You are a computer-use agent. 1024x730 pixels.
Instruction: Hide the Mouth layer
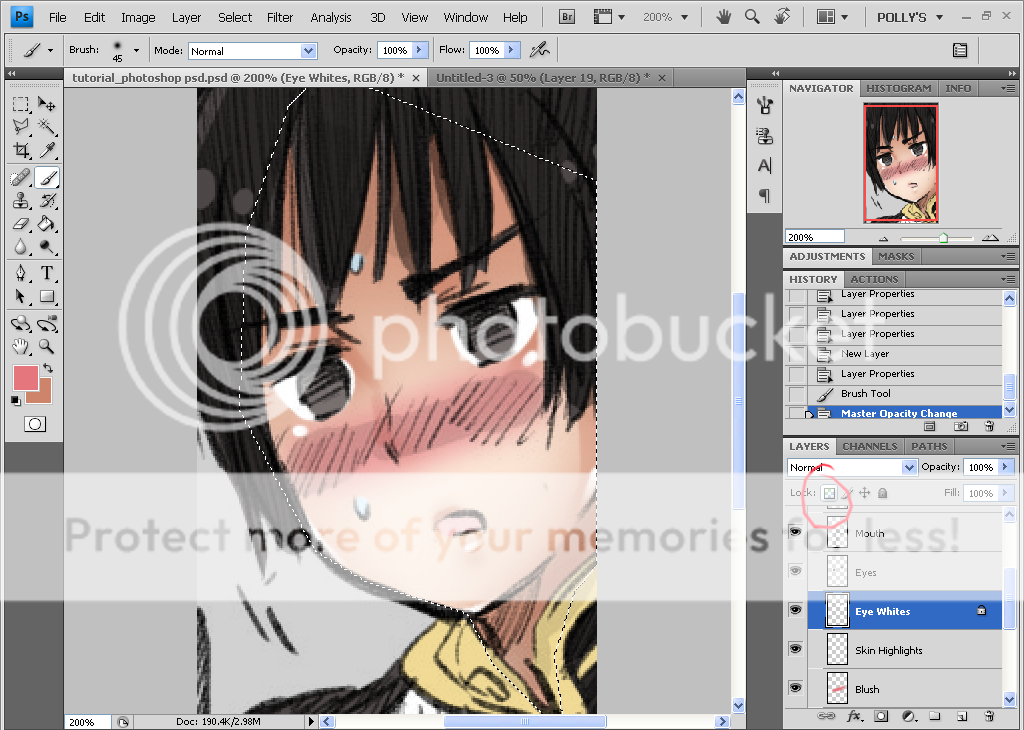tap(796, 533)
